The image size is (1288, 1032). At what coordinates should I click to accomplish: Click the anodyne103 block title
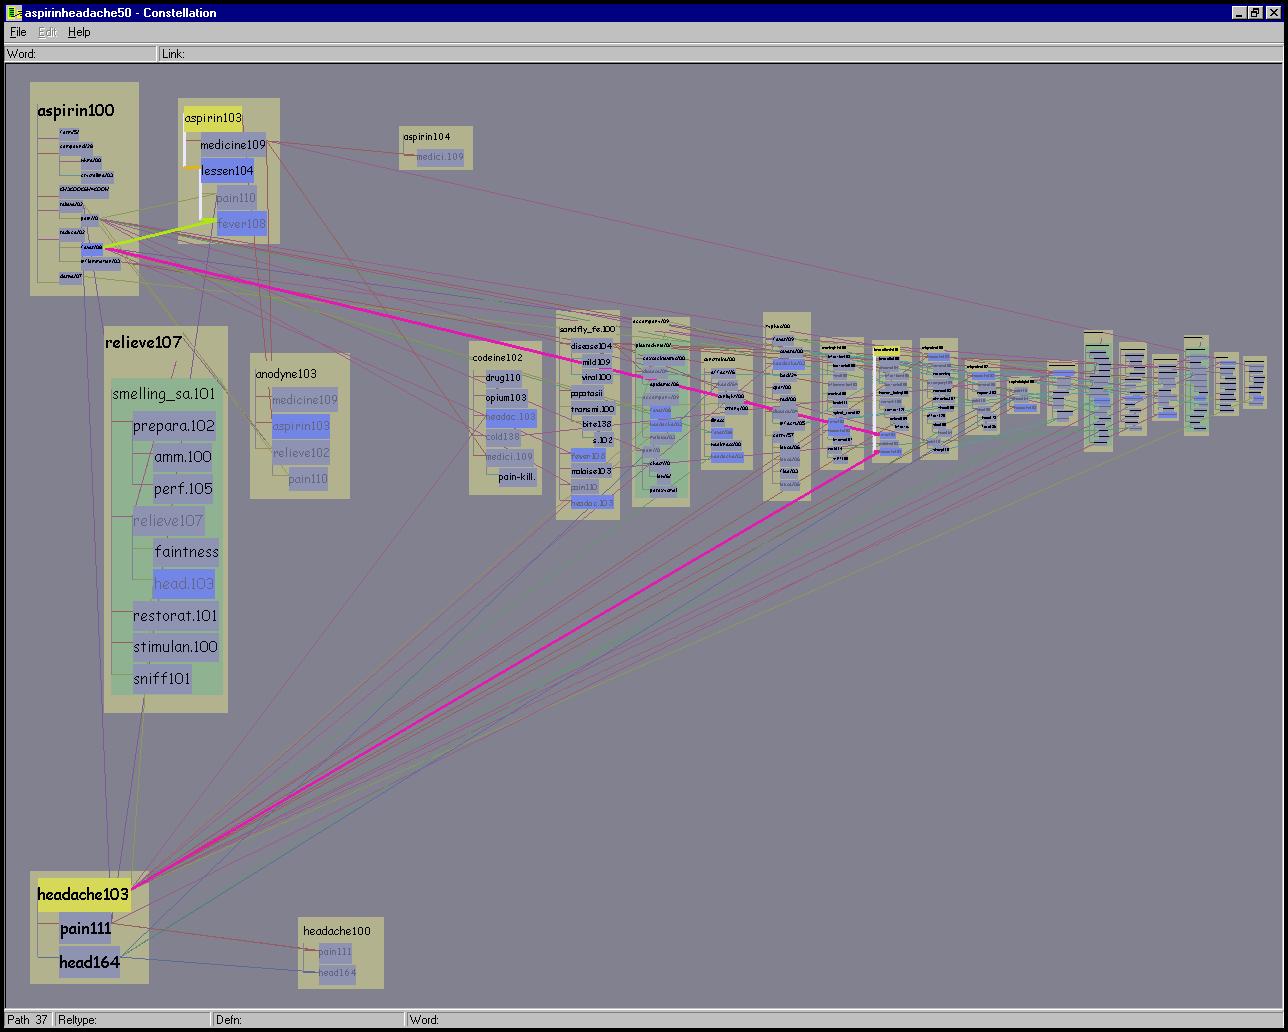point(286,374)
